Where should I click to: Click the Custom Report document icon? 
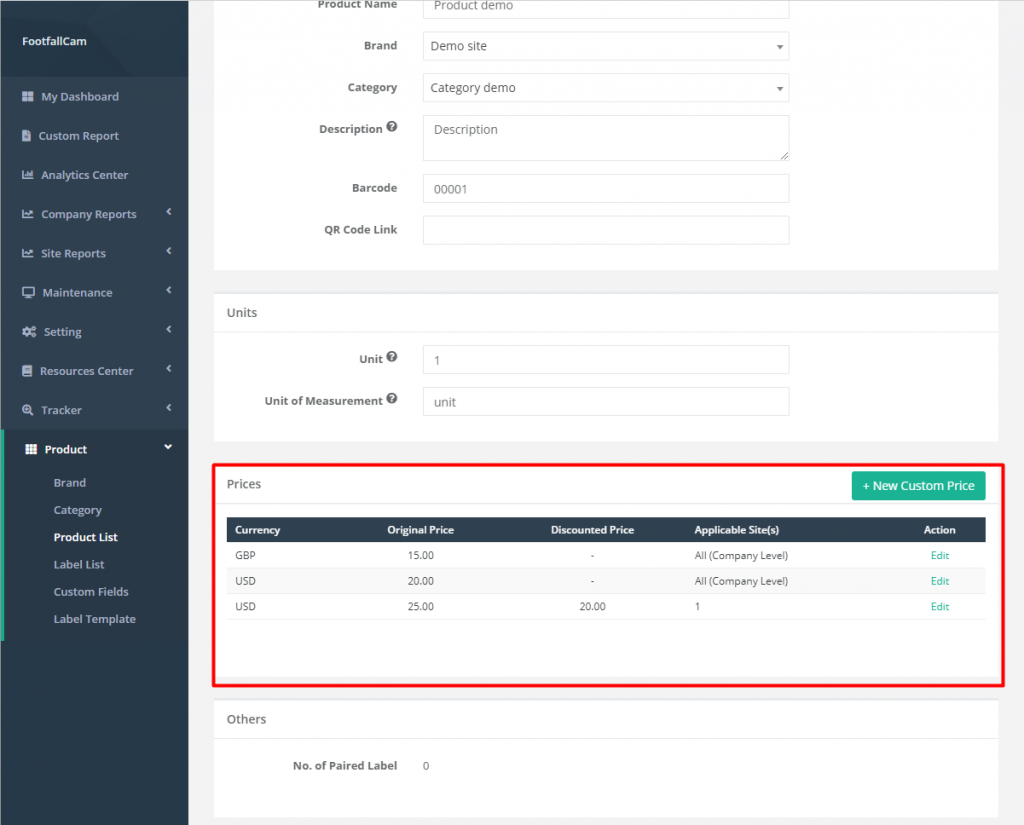[x=27, y=136]
